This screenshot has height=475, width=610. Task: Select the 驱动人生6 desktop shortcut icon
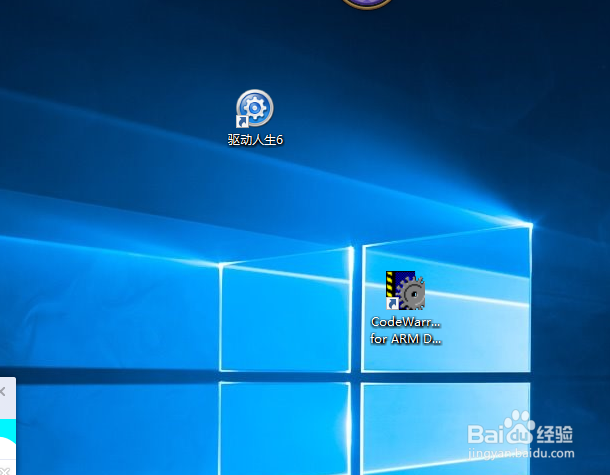(255, 109)
